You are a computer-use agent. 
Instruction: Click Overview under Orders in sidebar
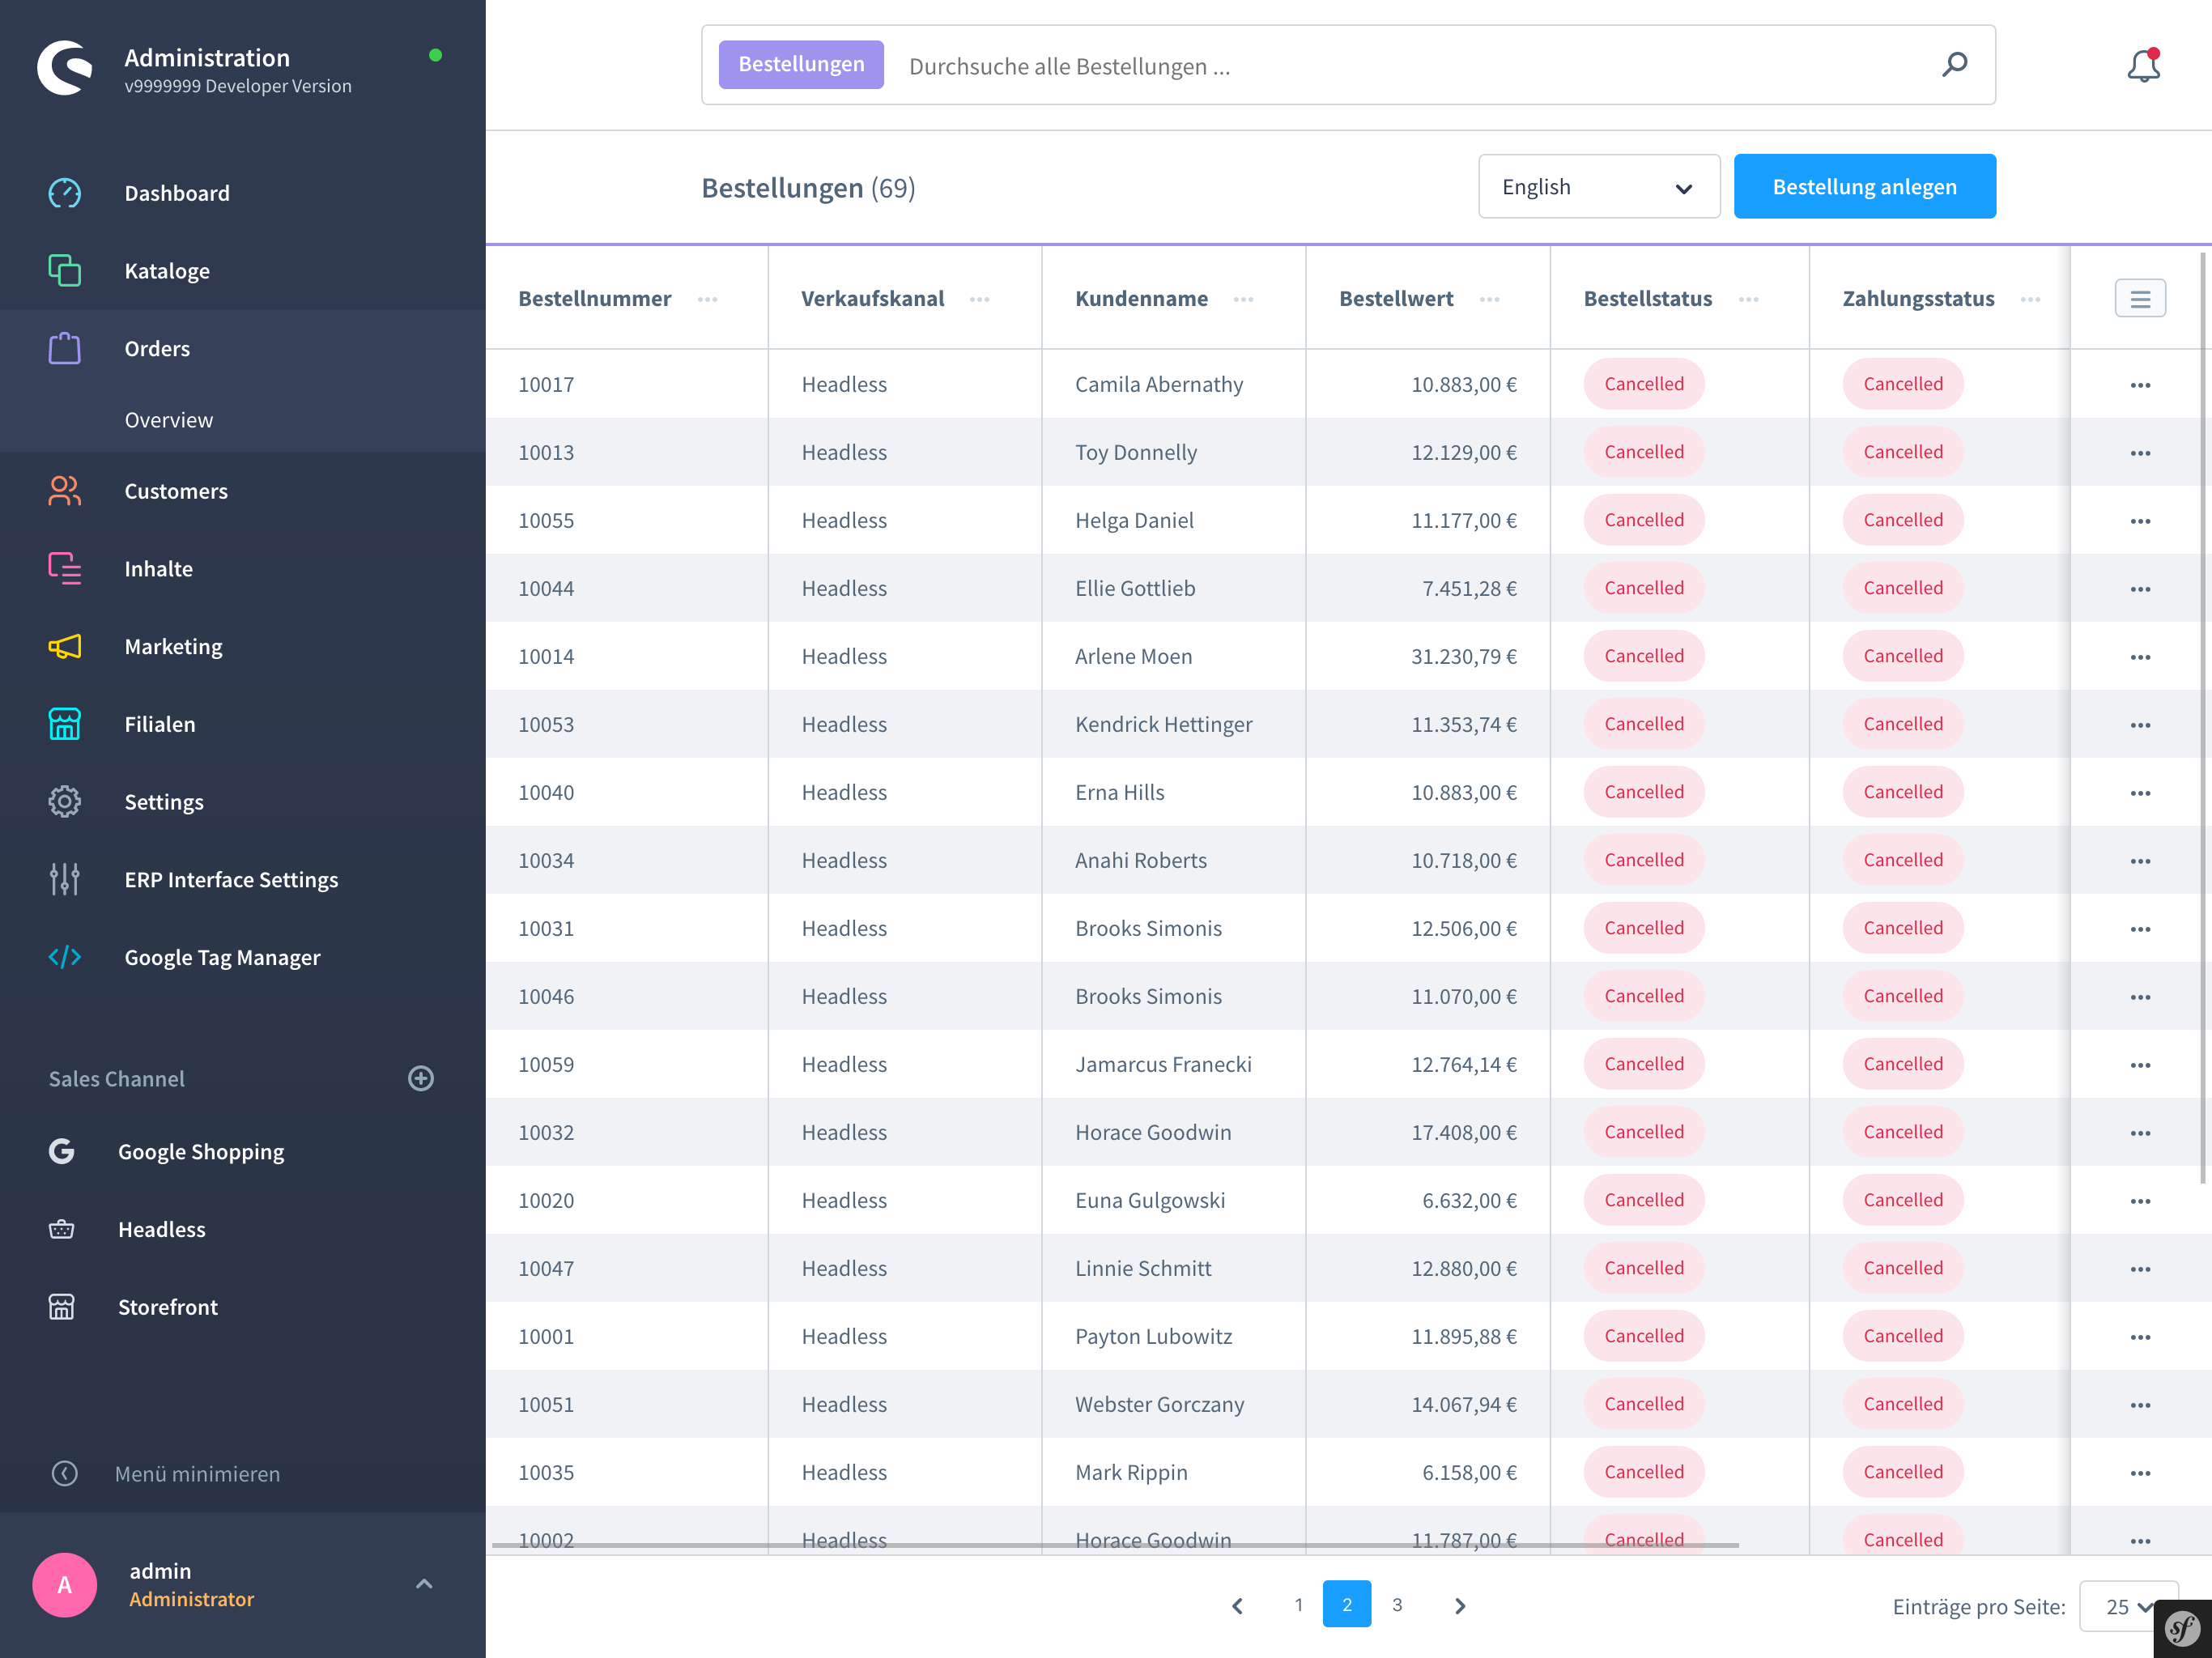pyautogui.click(x=168, y=418)
